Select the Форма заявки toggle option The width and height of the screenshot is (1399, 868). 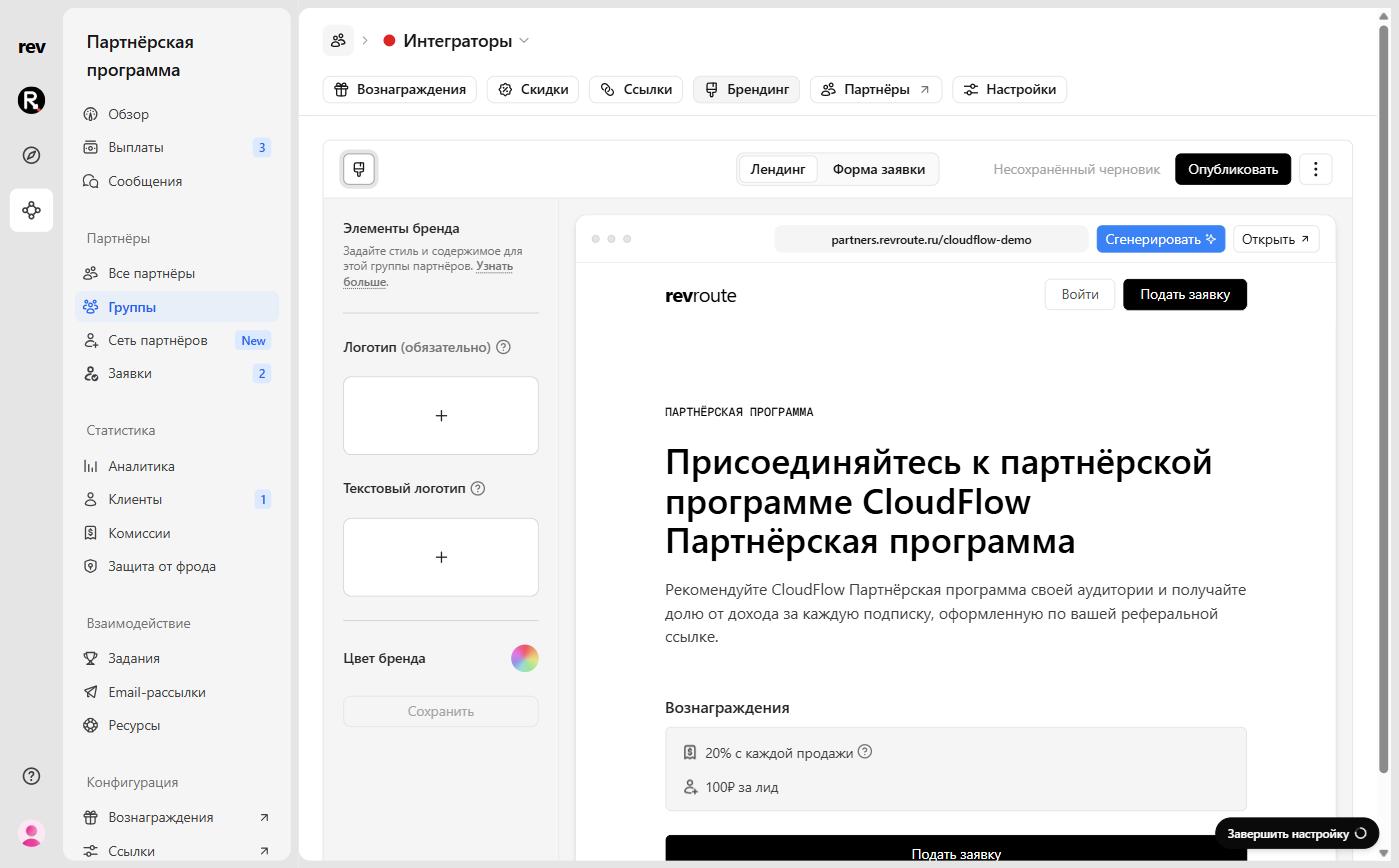pyautogui.click(x=878, y=169)
